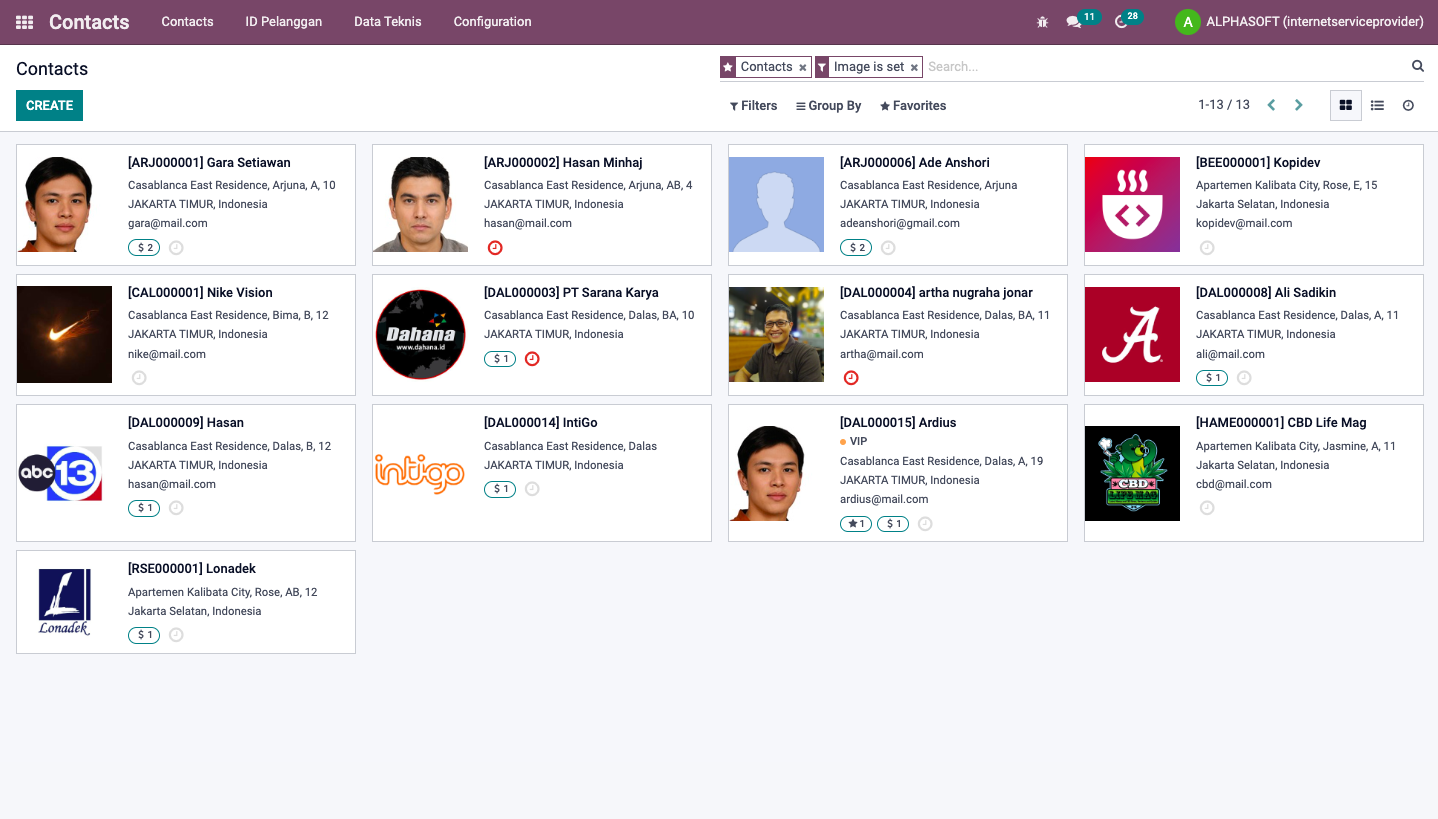Expand the Group By dropdown
1438x819 pixels.
(828, 106)
